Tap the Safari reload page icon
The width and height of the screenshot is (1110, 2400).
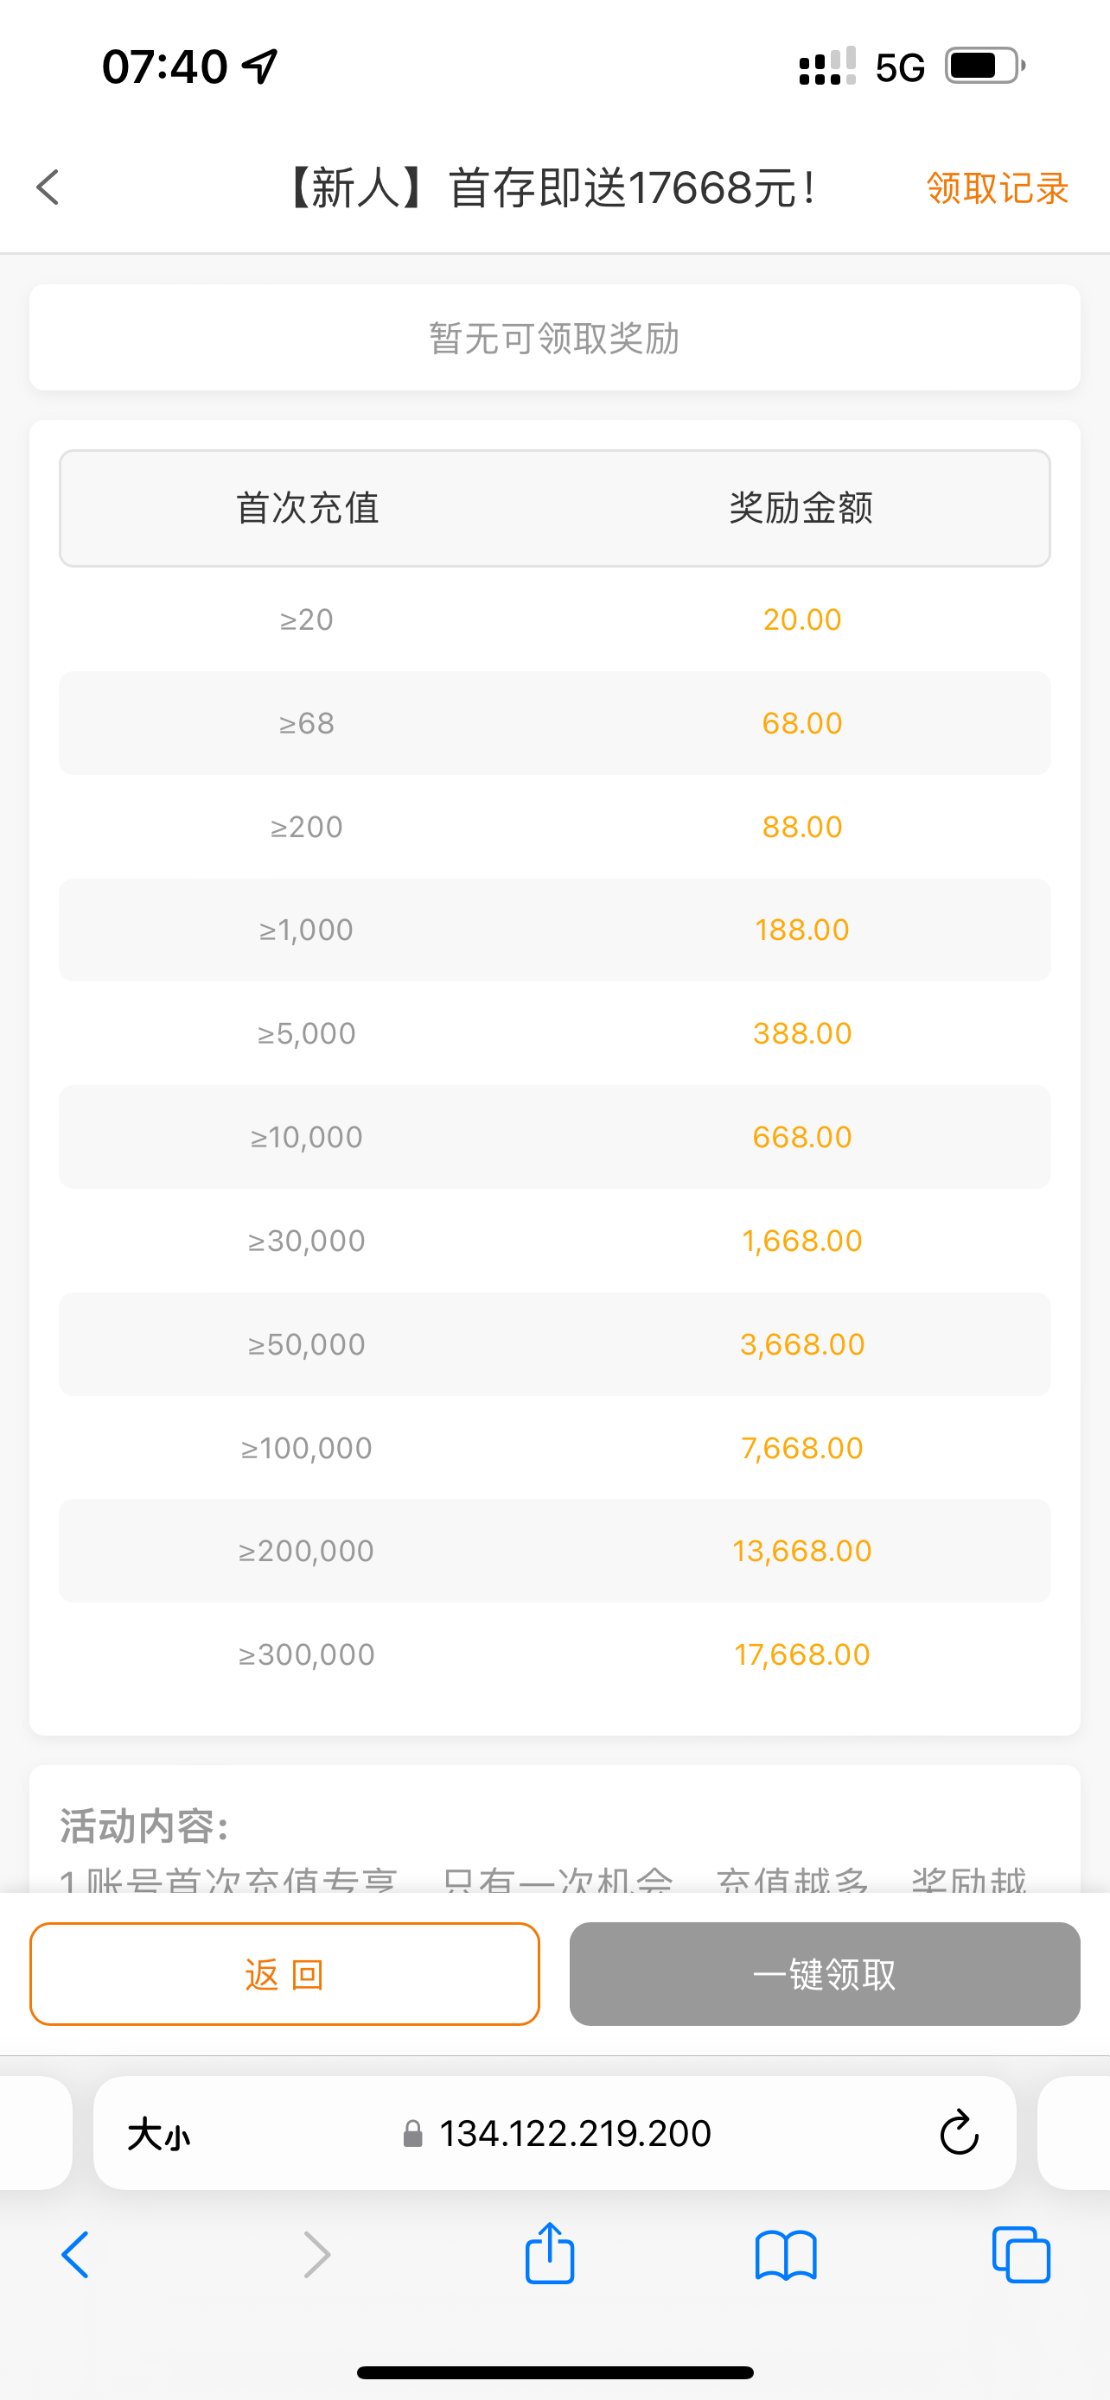958,2133
